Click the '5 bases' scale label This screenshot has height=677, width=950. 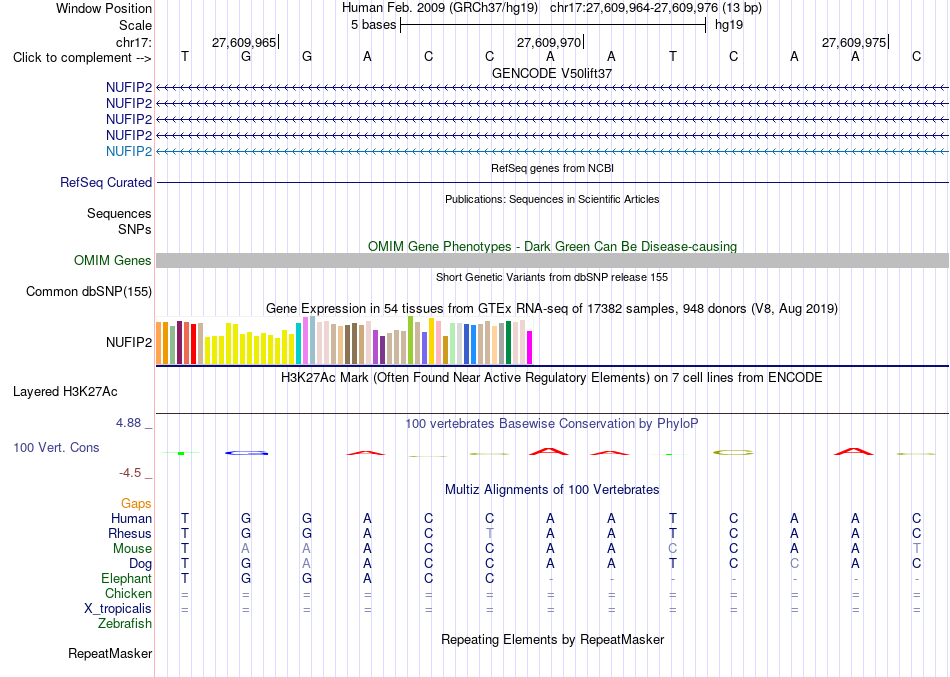[373, 25]
